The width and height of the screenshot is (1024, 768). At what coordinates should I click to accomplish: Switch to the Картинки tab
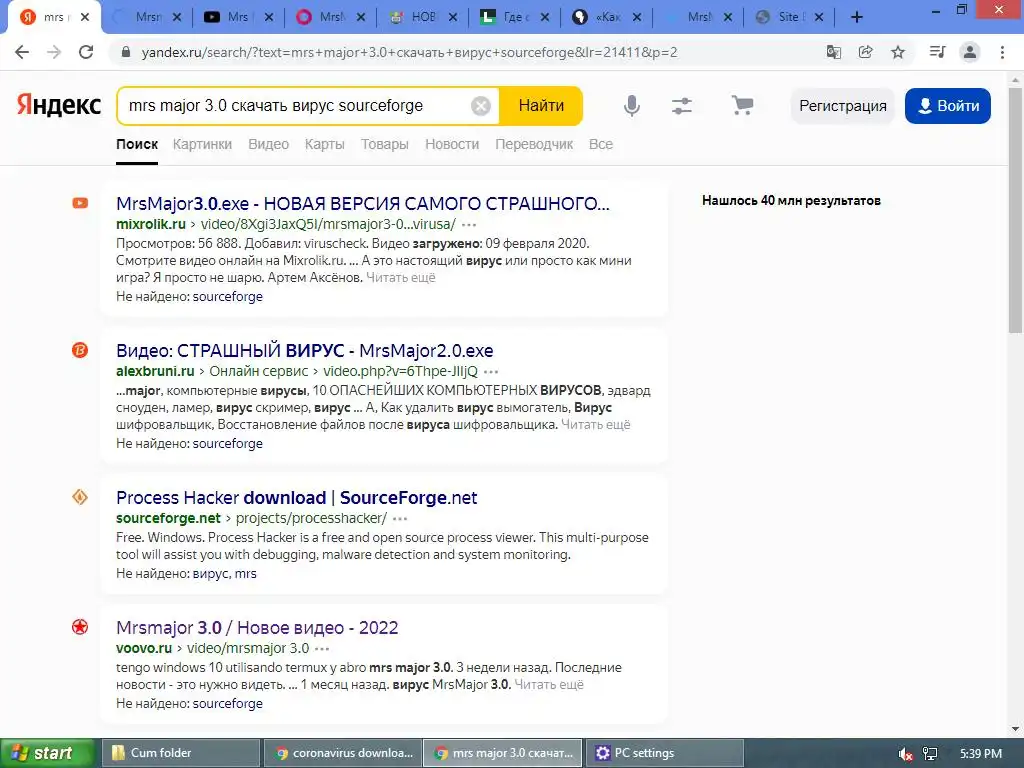(x=202, y=144)
